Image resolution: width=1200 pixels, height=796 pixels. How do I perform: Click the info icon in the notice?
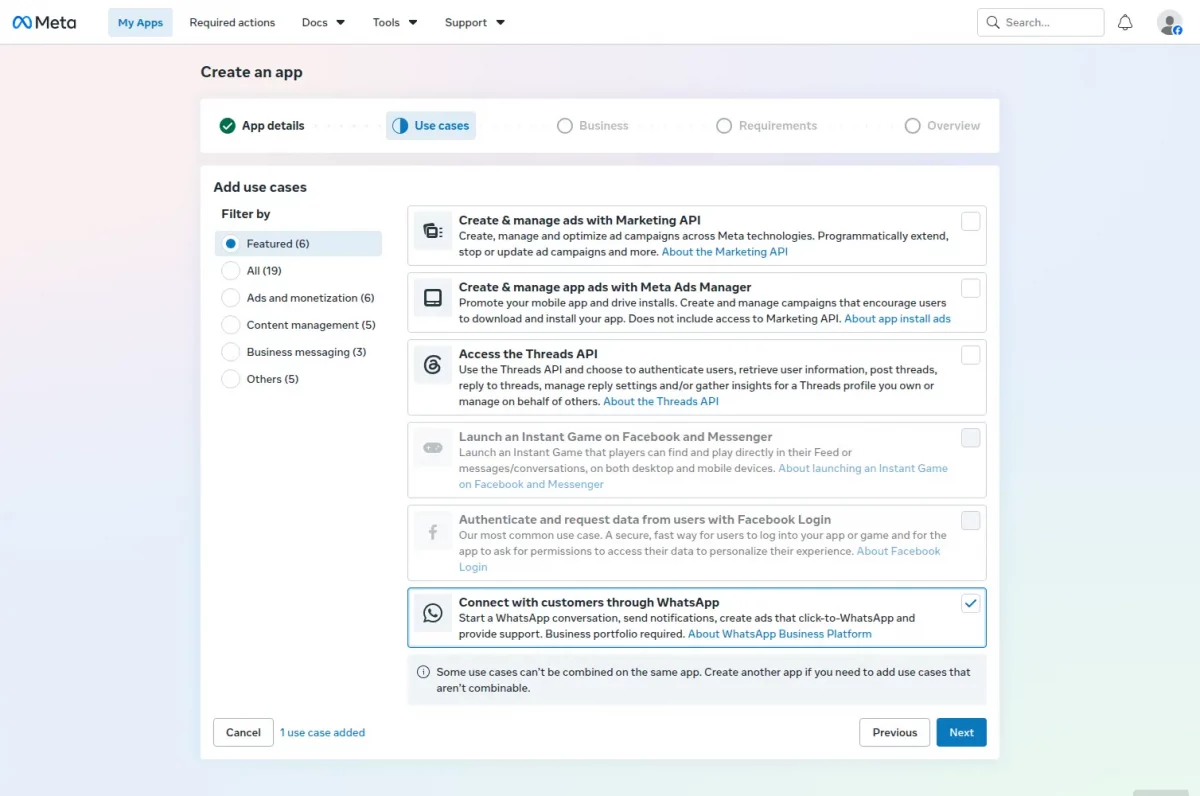tap(423, 672)
